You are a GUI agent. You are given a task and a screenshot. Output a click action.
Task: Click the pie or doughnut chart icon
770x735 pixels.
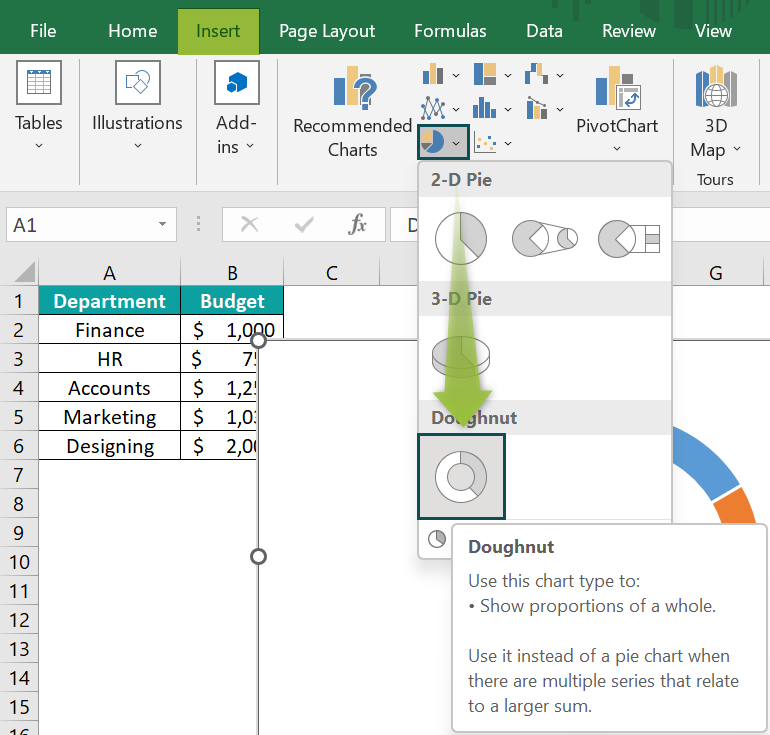click(433, 142)
